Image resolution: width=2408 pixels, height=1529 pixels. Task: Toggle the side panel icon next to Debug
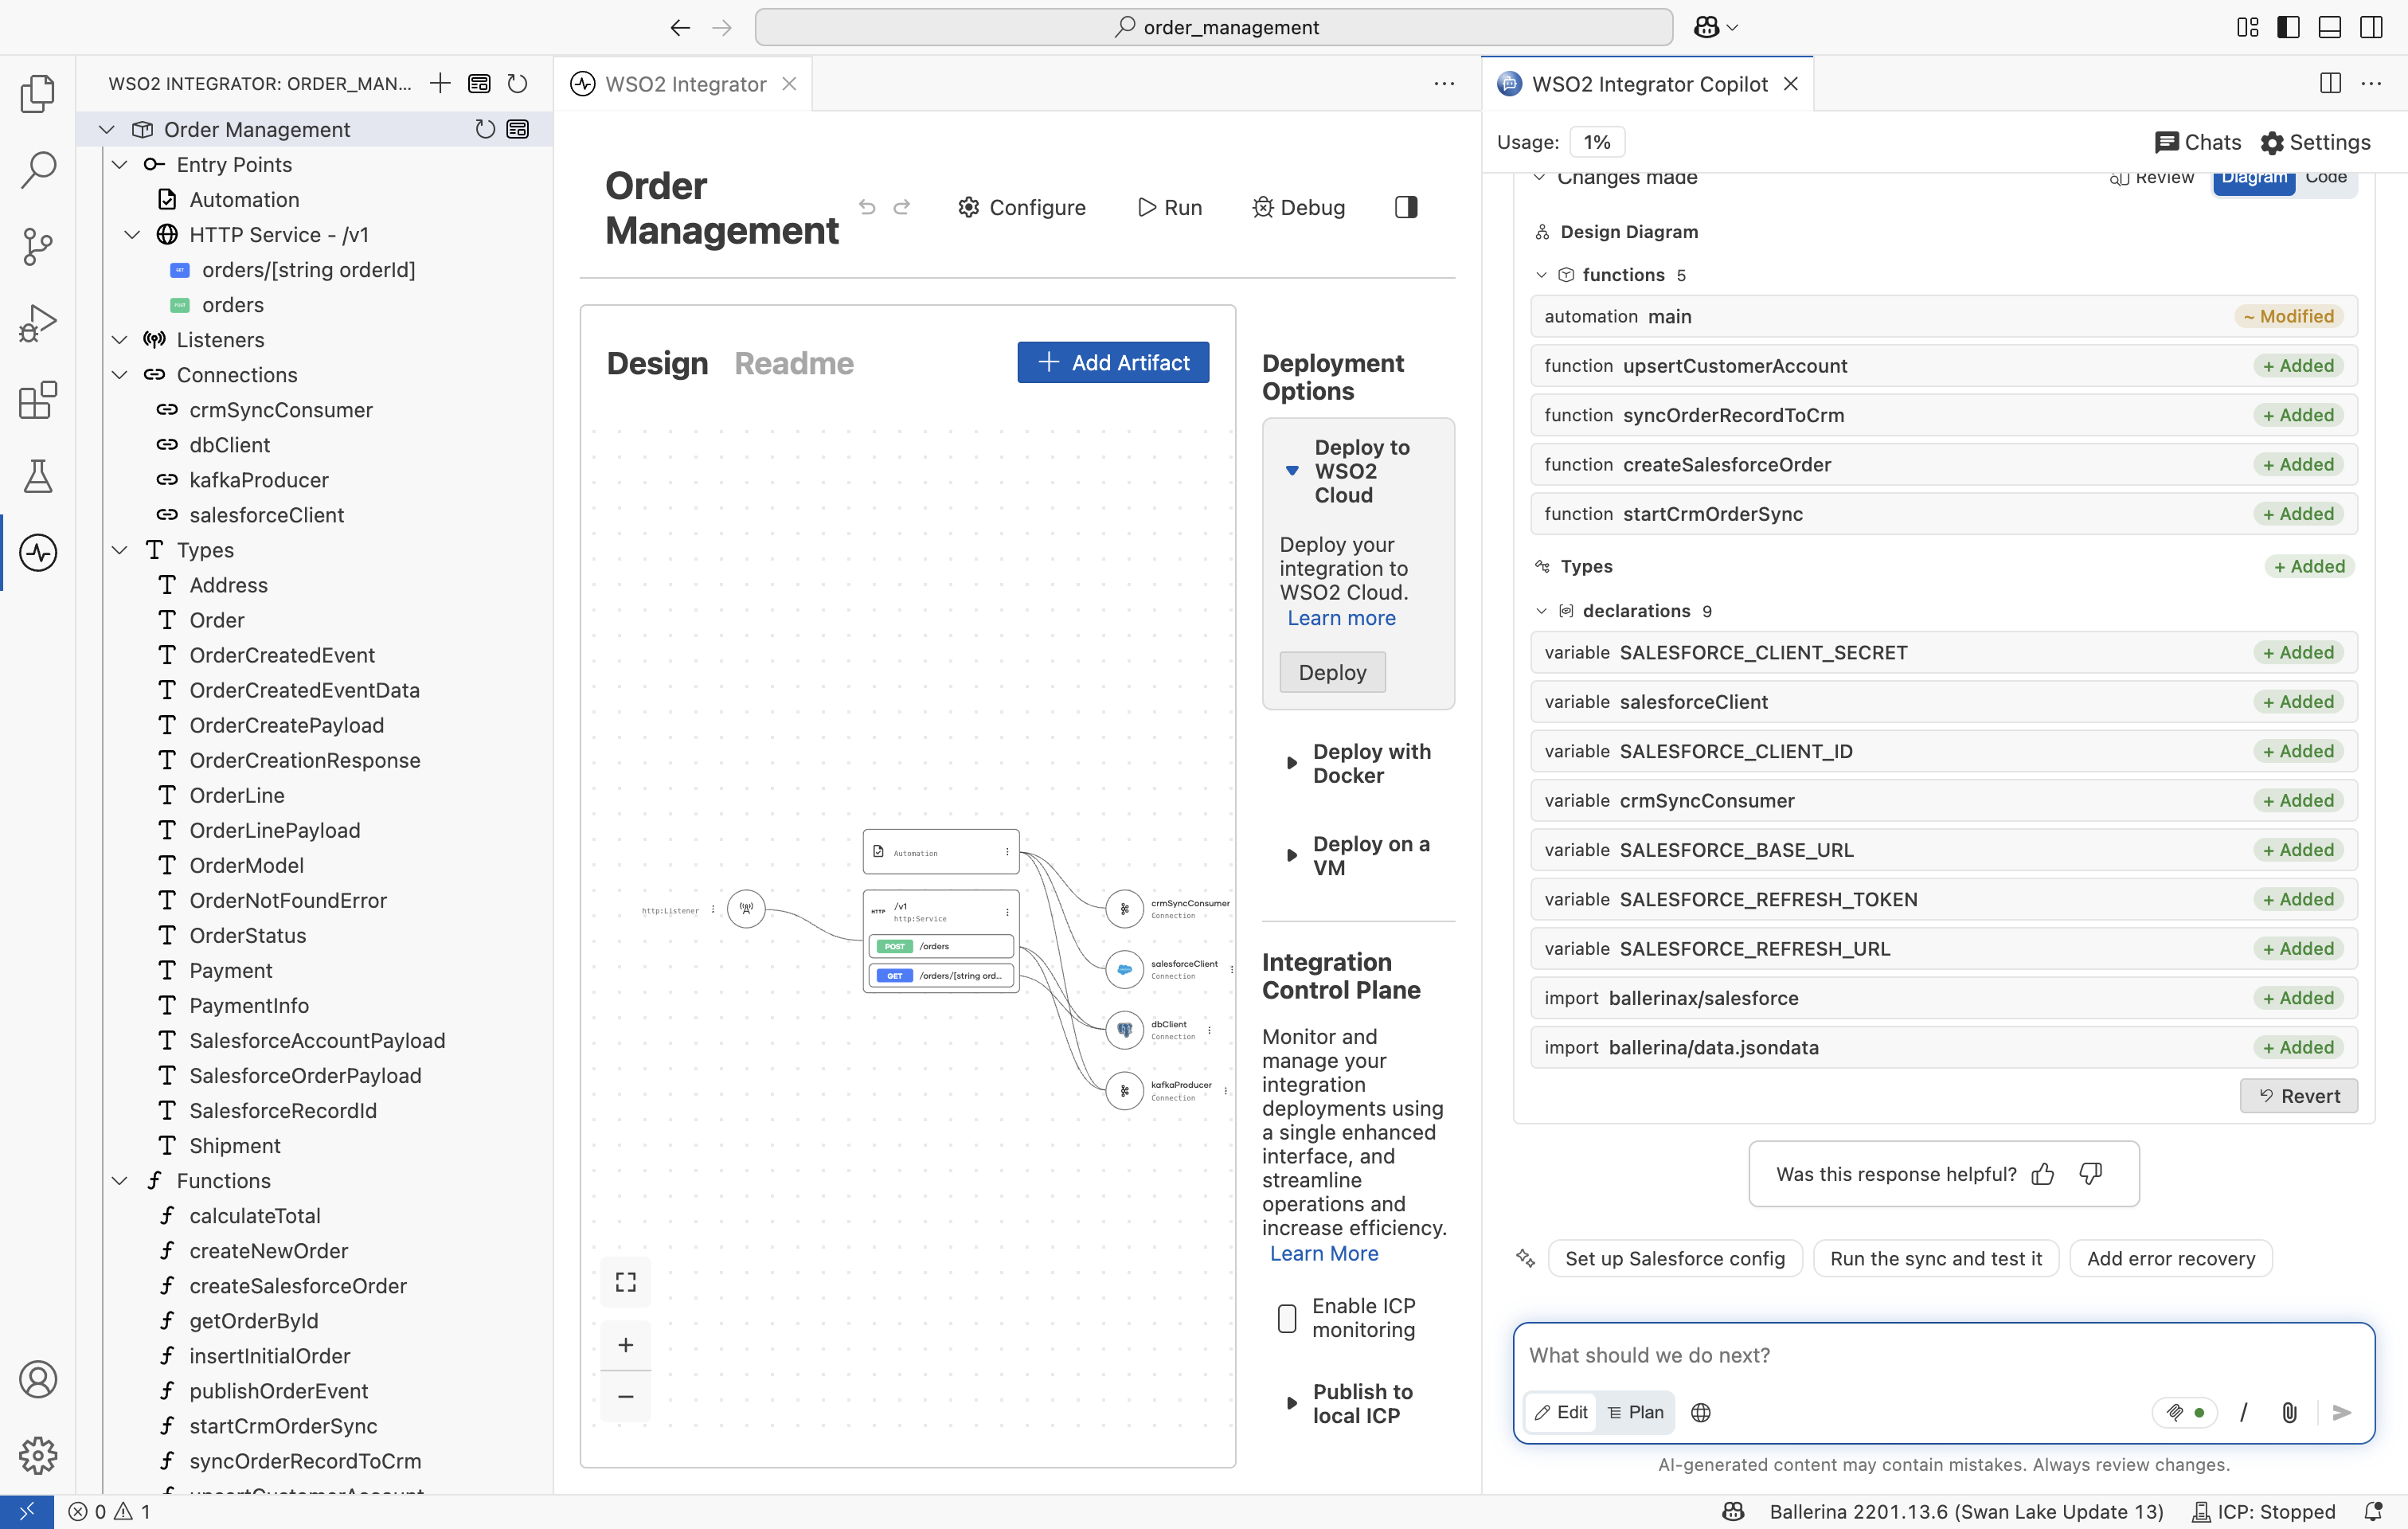(1406, 207)
